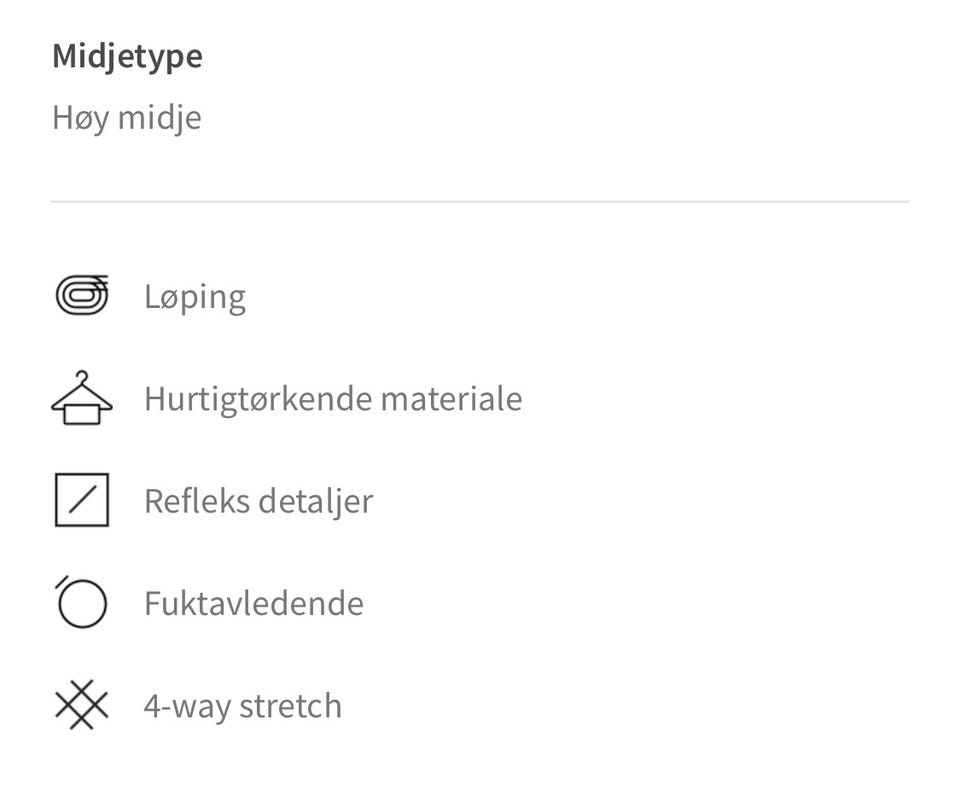Click the running track icon beside Løping

[x=82, y=295]
